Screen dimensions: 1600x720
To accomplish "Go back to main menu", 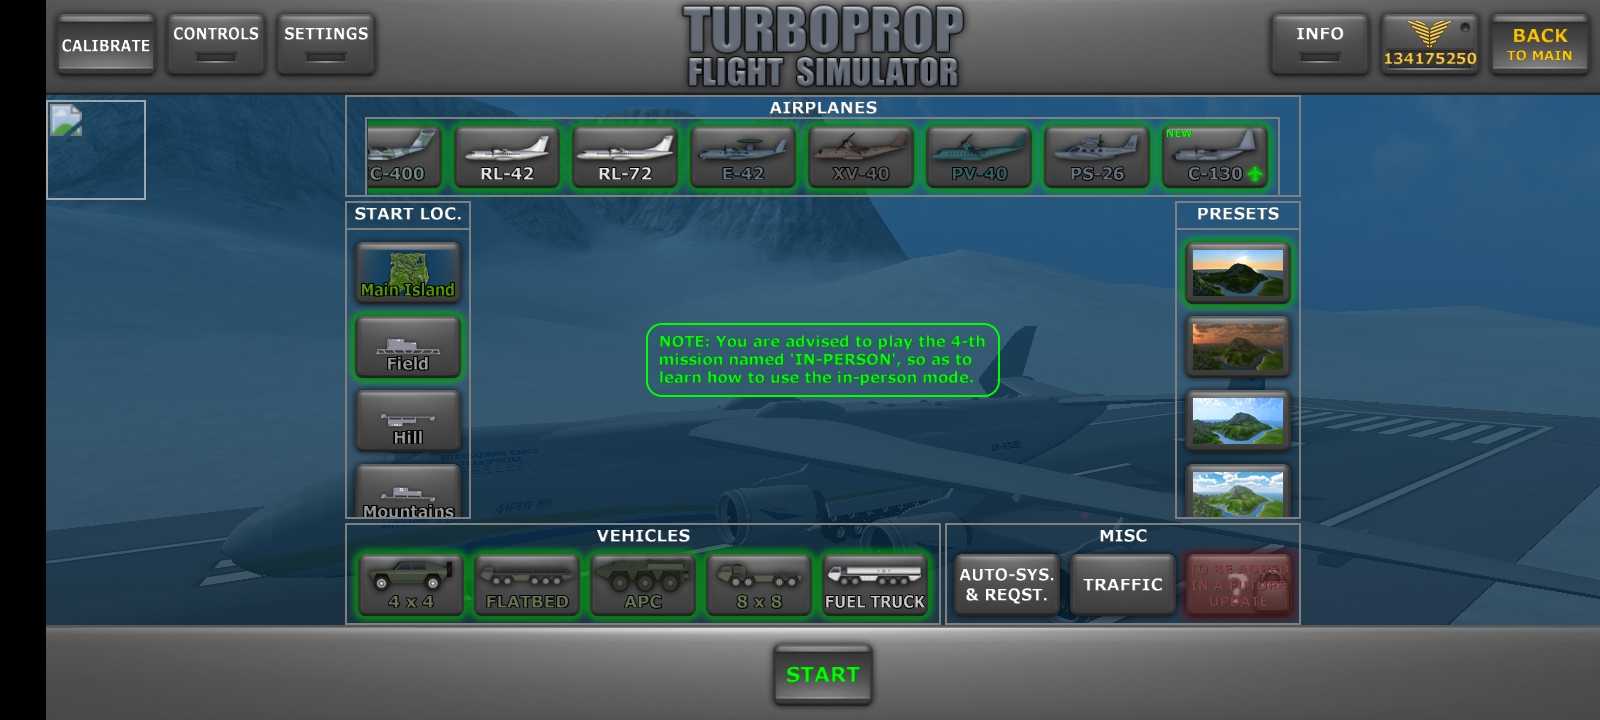I will tap(1539, 44).
